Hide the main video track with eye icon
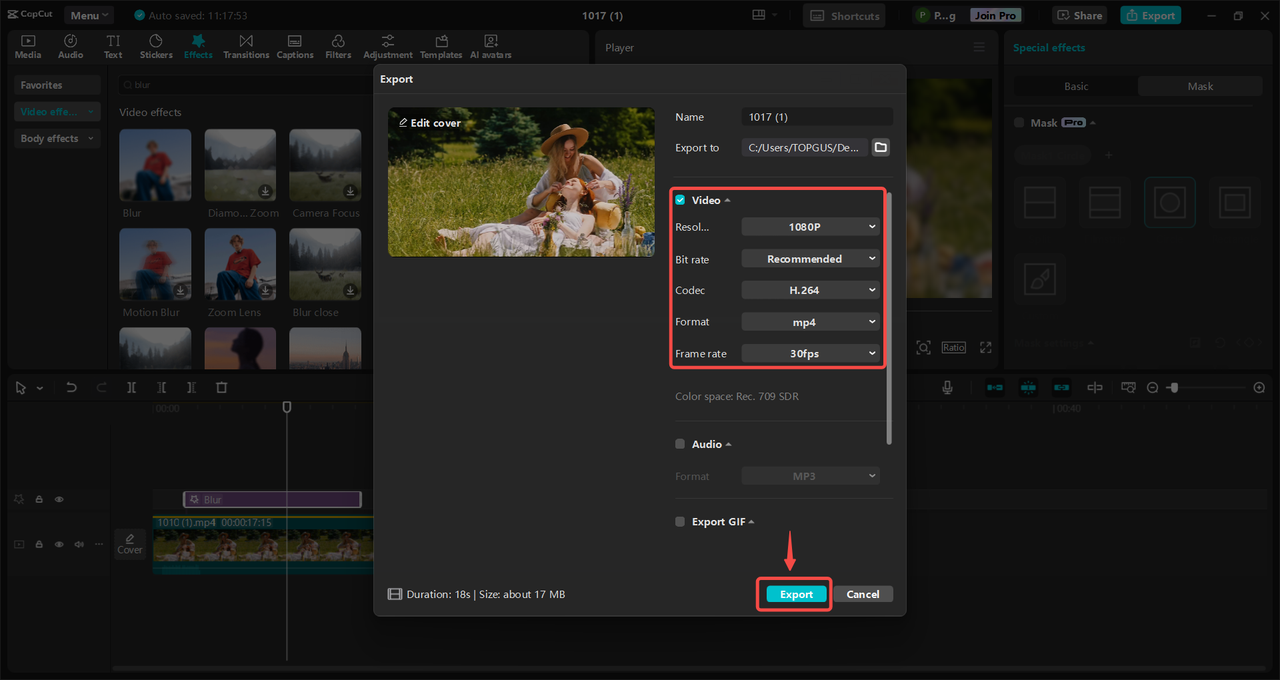The height and width of the screenshot is (680, 1280). 59,544
